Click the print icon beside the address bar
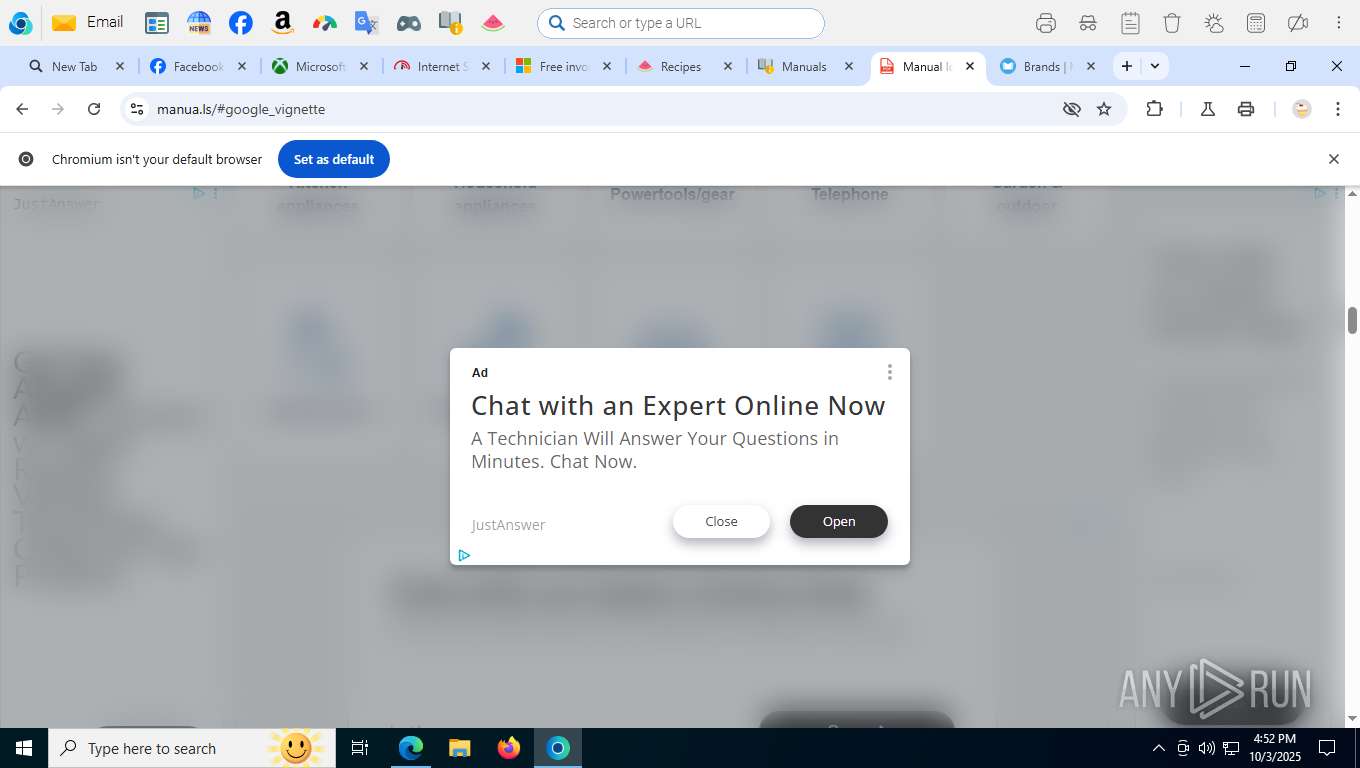This screenshot has height=768, width=1360. coord(1246,109)
